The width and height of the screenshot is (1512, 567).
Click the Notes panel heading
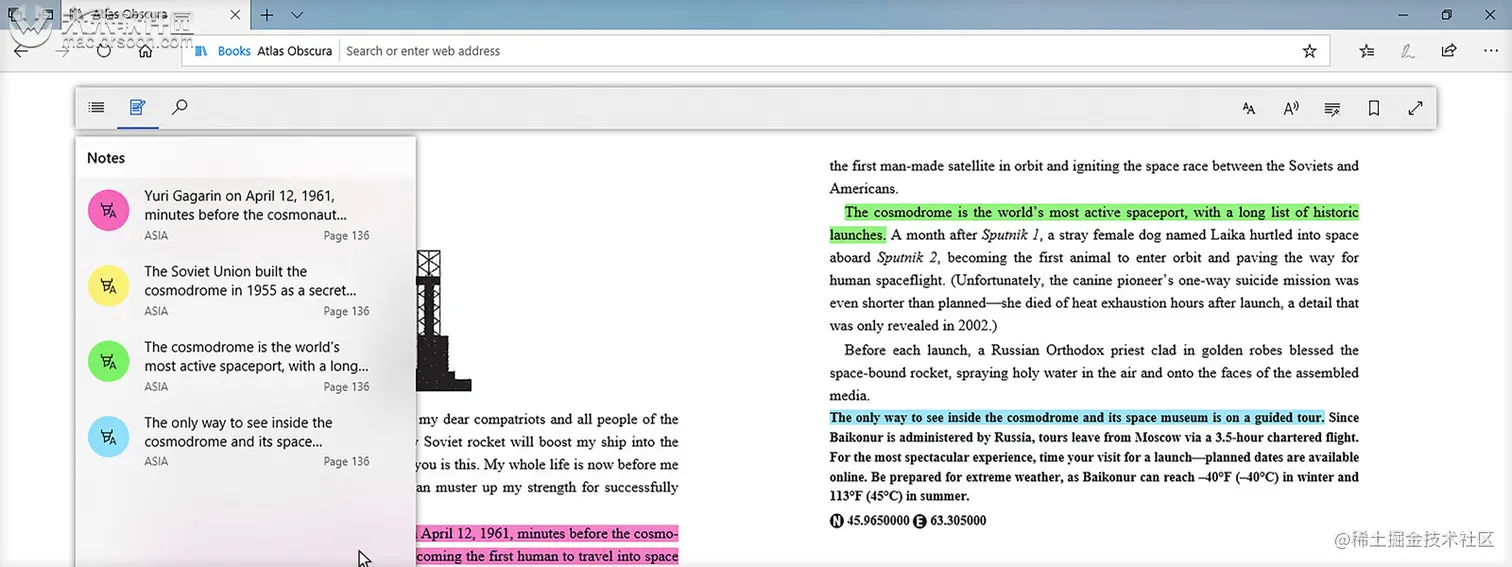click(x=106, y=158)
